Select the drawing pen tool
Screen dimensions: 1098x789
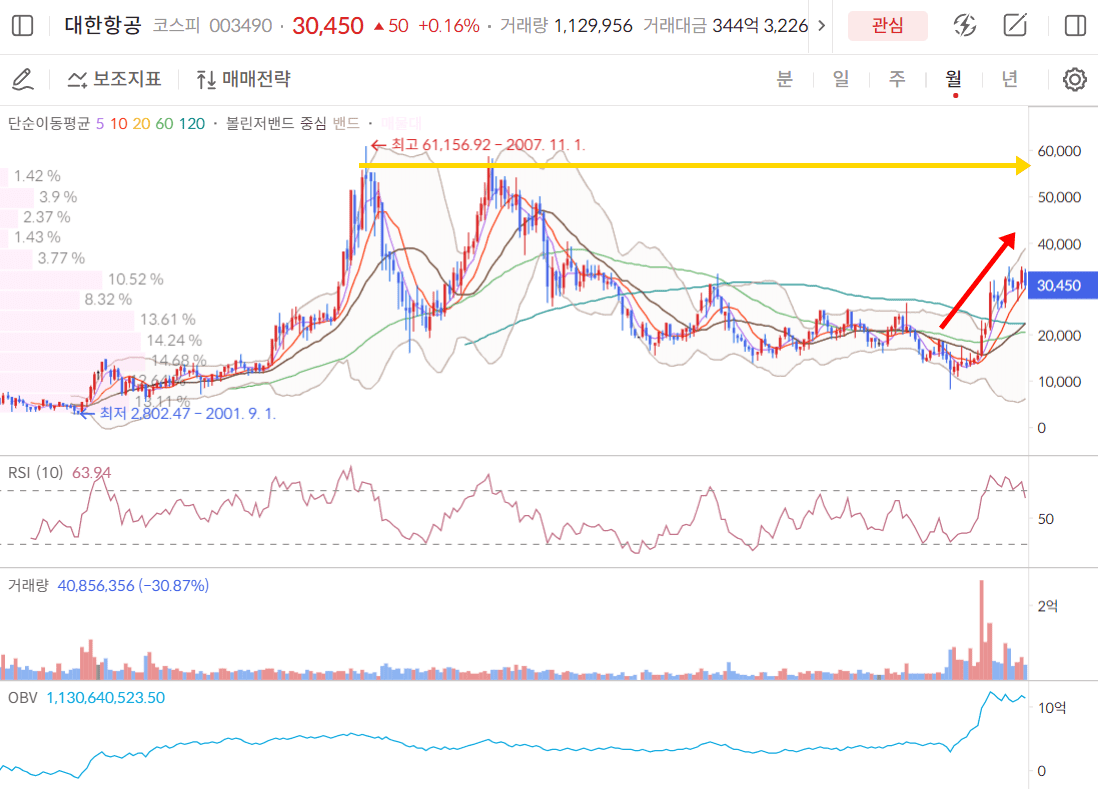22,79
